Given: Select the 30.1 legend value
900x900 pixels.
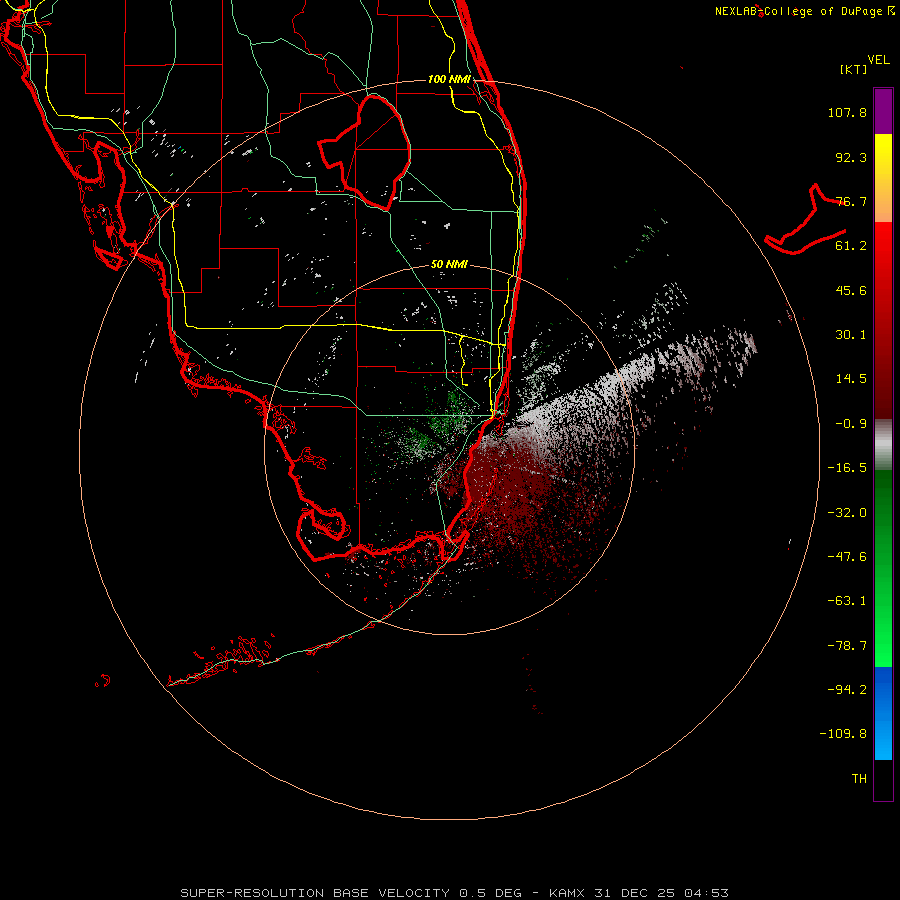Looking at the screenshot, I should pyautogui.click(x=851, y=335).
